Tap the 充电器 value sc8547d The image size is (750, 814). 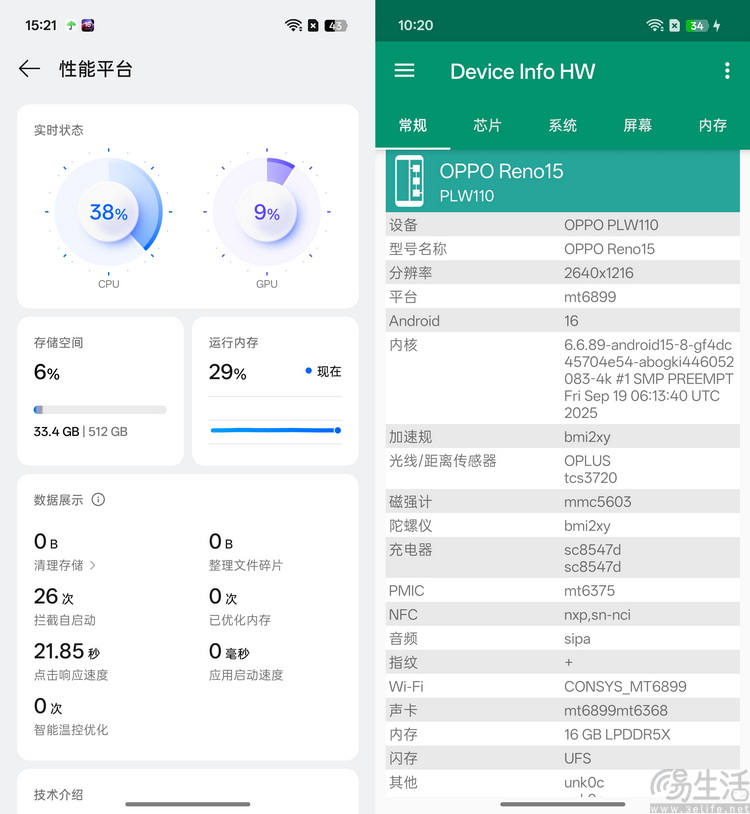592,558
